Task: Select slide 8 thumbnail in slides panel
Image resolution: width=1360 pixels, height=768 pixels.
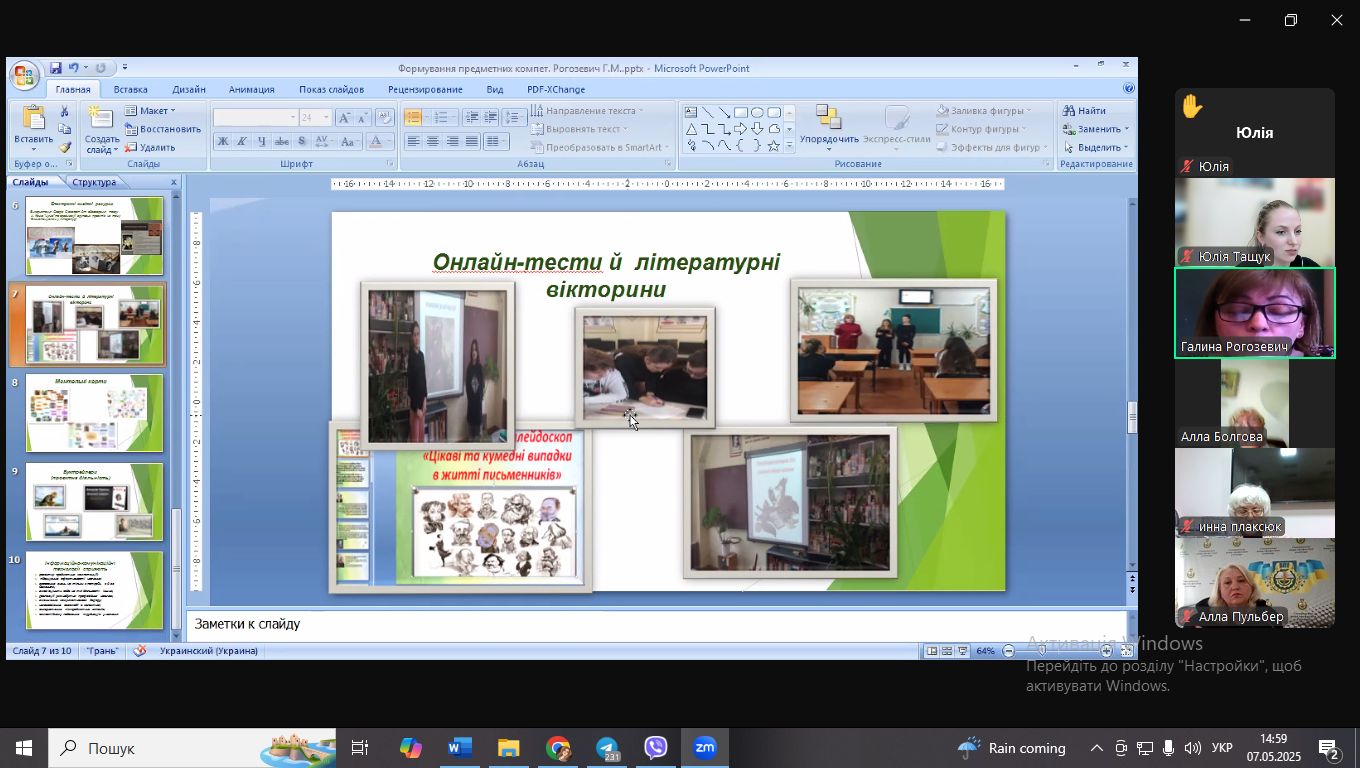Action: 94,412
